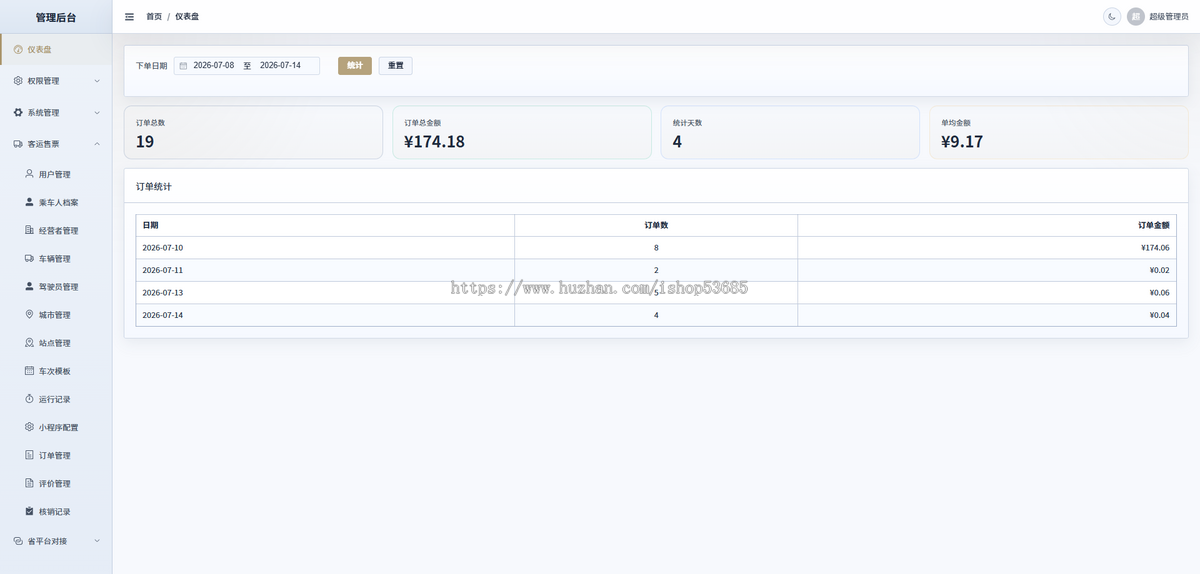Expand the 系统管理 chevron

(x=97, y=113)
